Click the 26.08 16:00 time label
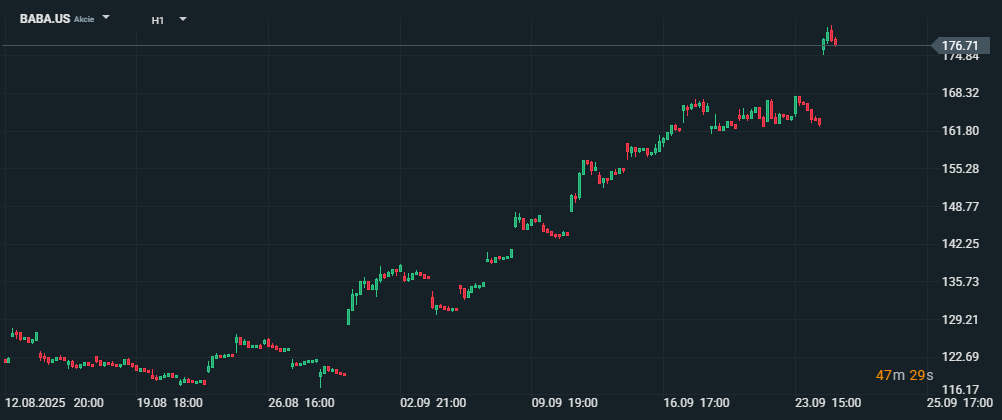This screenshot has width=1002, height=420. (301, 403)
